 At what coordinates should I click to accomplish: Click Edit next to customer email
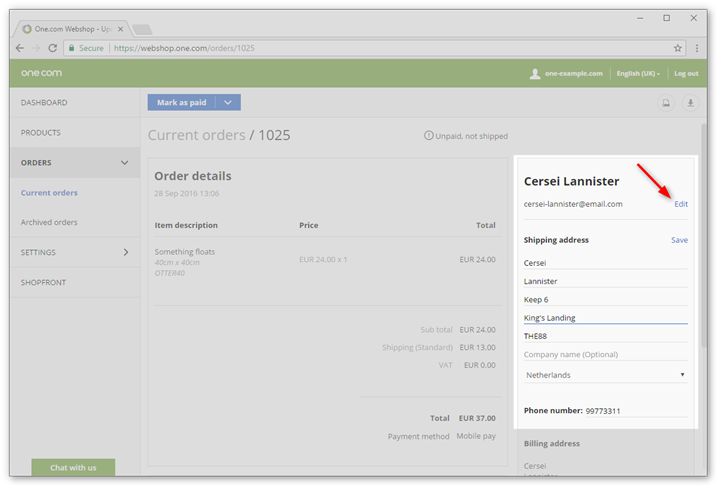coord(681,204)
